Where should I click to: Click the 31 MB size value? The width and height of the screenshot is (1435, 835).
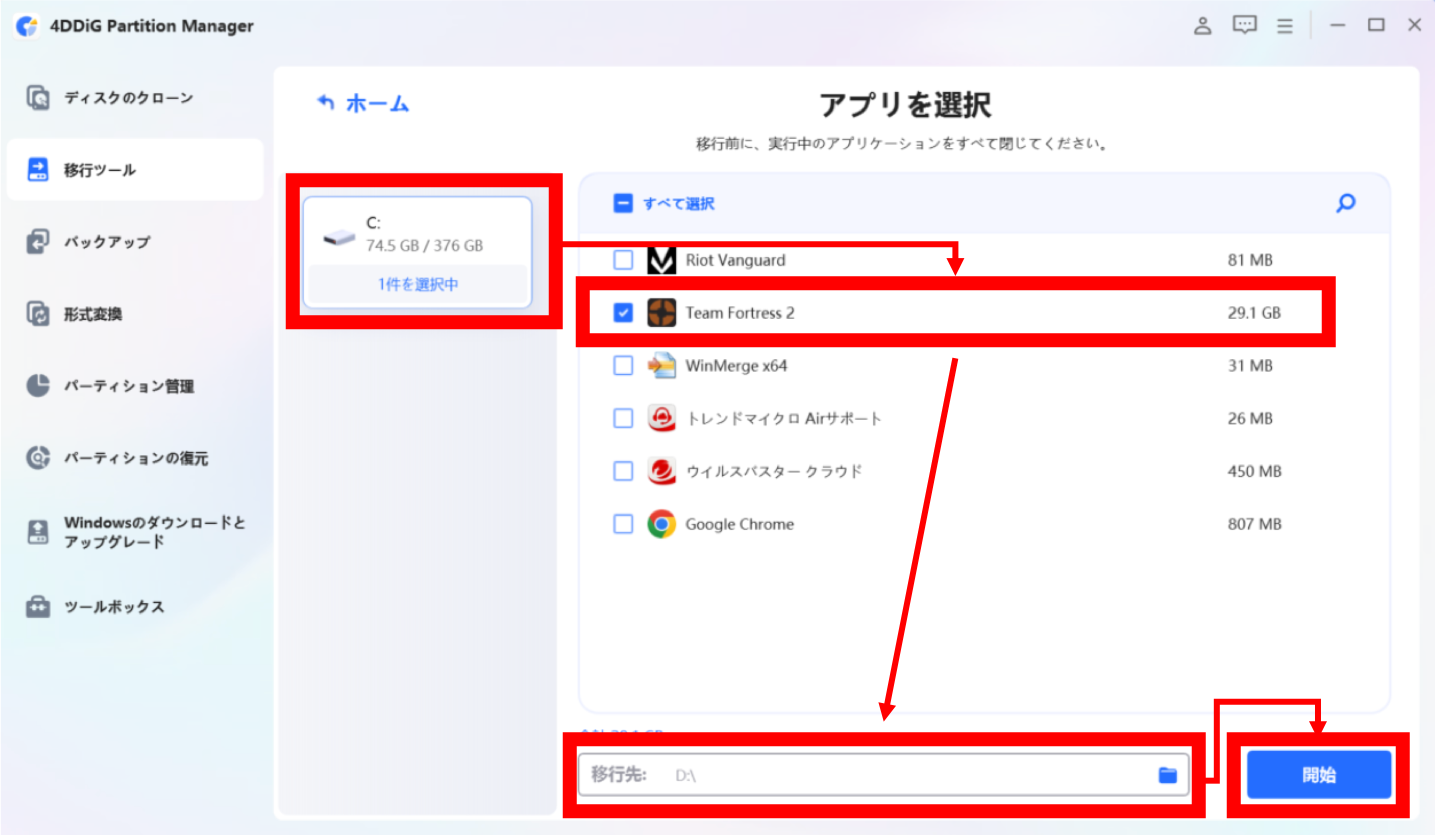click(x=1249, y=366)
